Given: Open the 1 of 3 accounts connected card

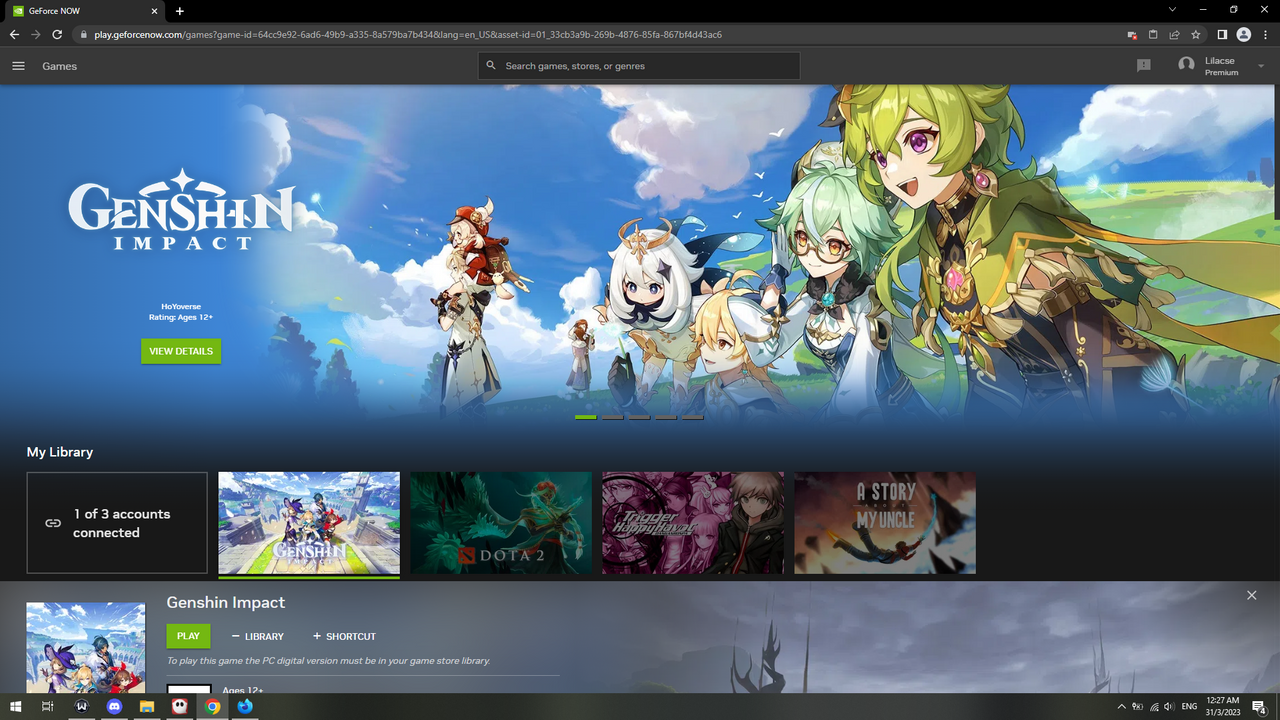Looking at the screenshot, I should (117, 523).
